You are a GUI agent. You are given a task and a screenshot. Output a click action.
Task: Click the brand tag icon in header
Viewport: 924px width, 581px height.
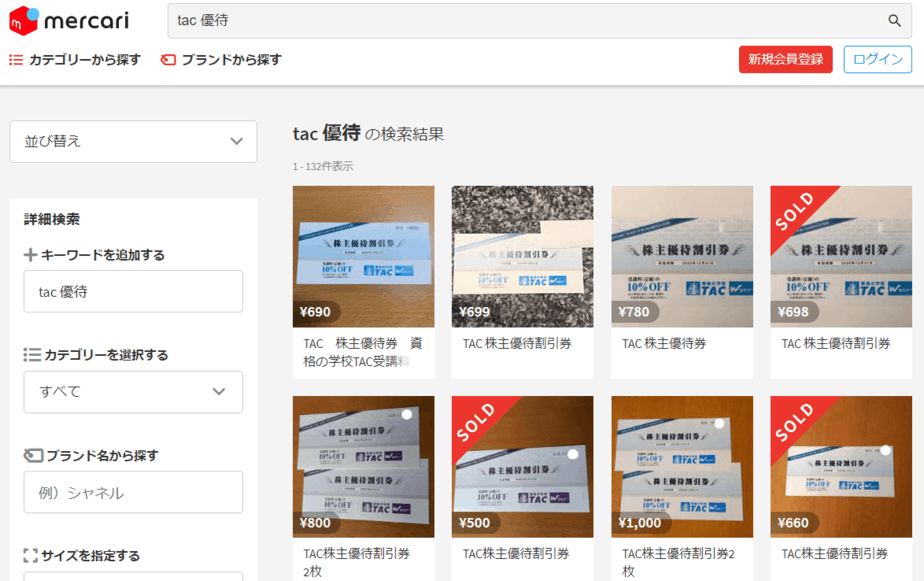click(168, 60)
